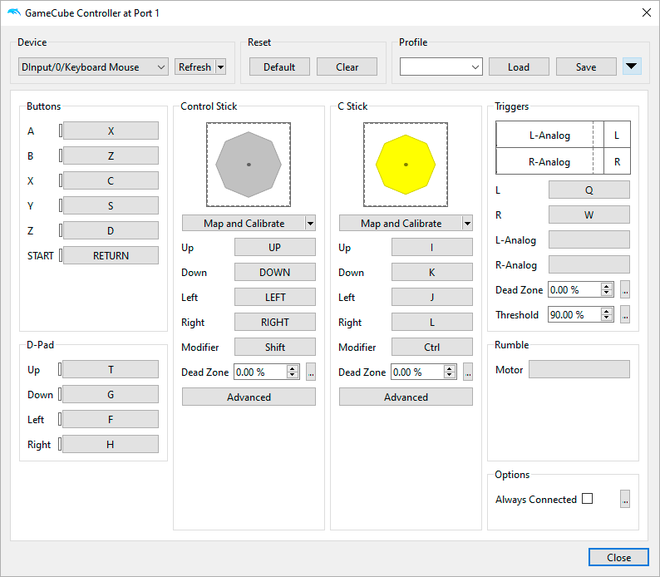The height and width of the screenshot is (577, 660).
Task: Assign the empty L-Analog mapping button
Action: point(589,239)
